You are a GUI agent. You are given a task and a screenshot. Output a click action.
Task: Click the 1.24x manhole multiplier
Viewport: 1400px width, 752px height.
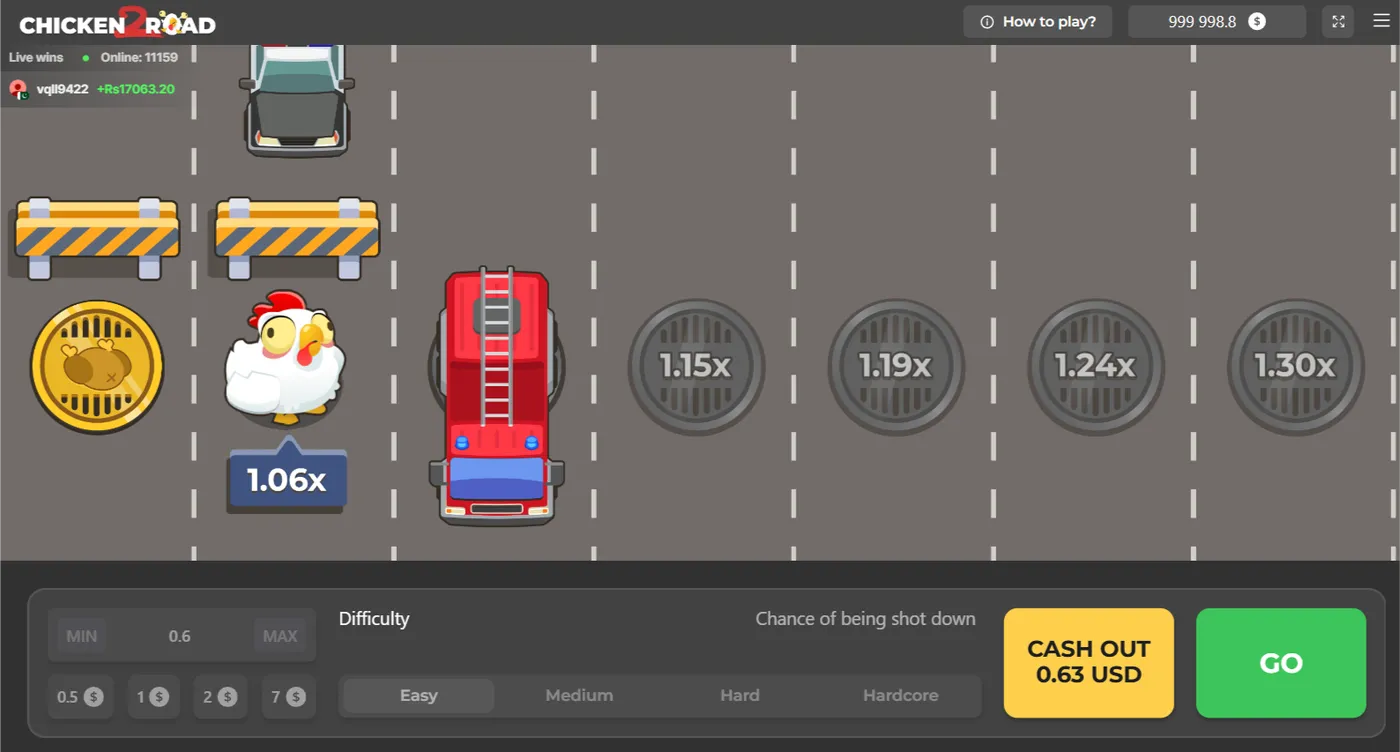(x=1096, y=367)
